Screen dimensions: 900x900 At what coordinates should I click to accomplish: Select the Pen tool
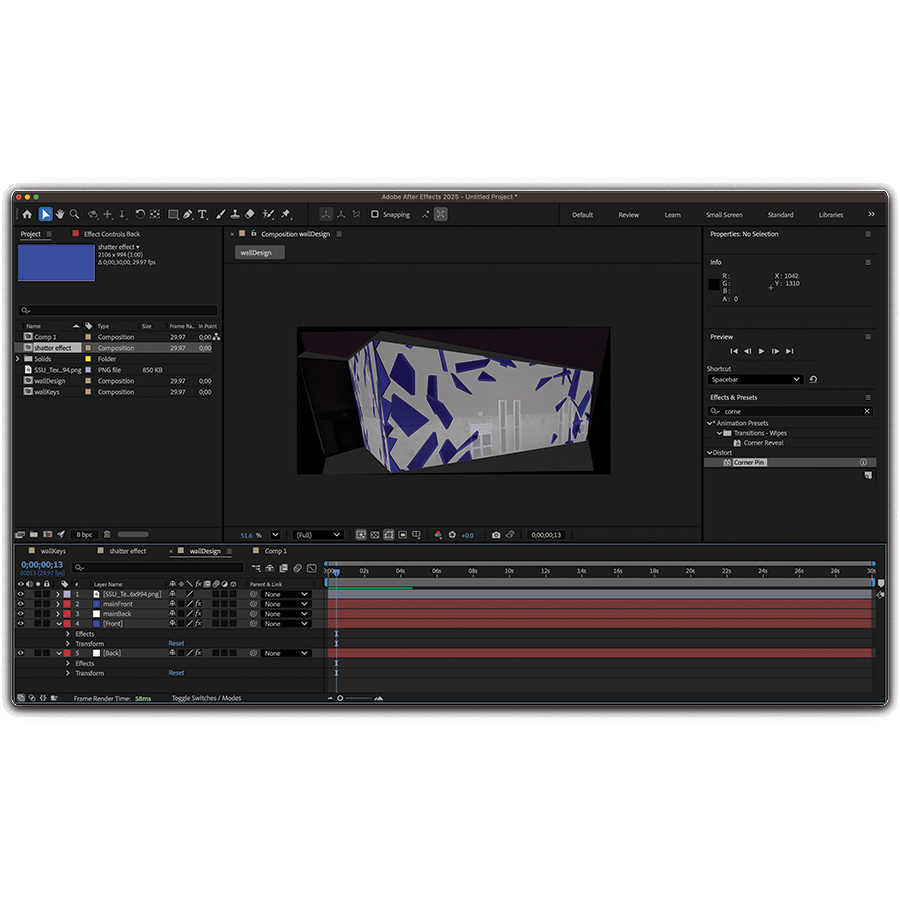(x=187, y=214)
